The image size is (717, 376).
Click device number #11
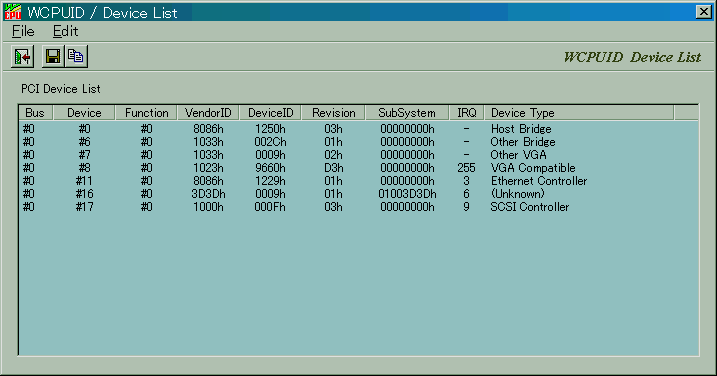click(84, 181)
